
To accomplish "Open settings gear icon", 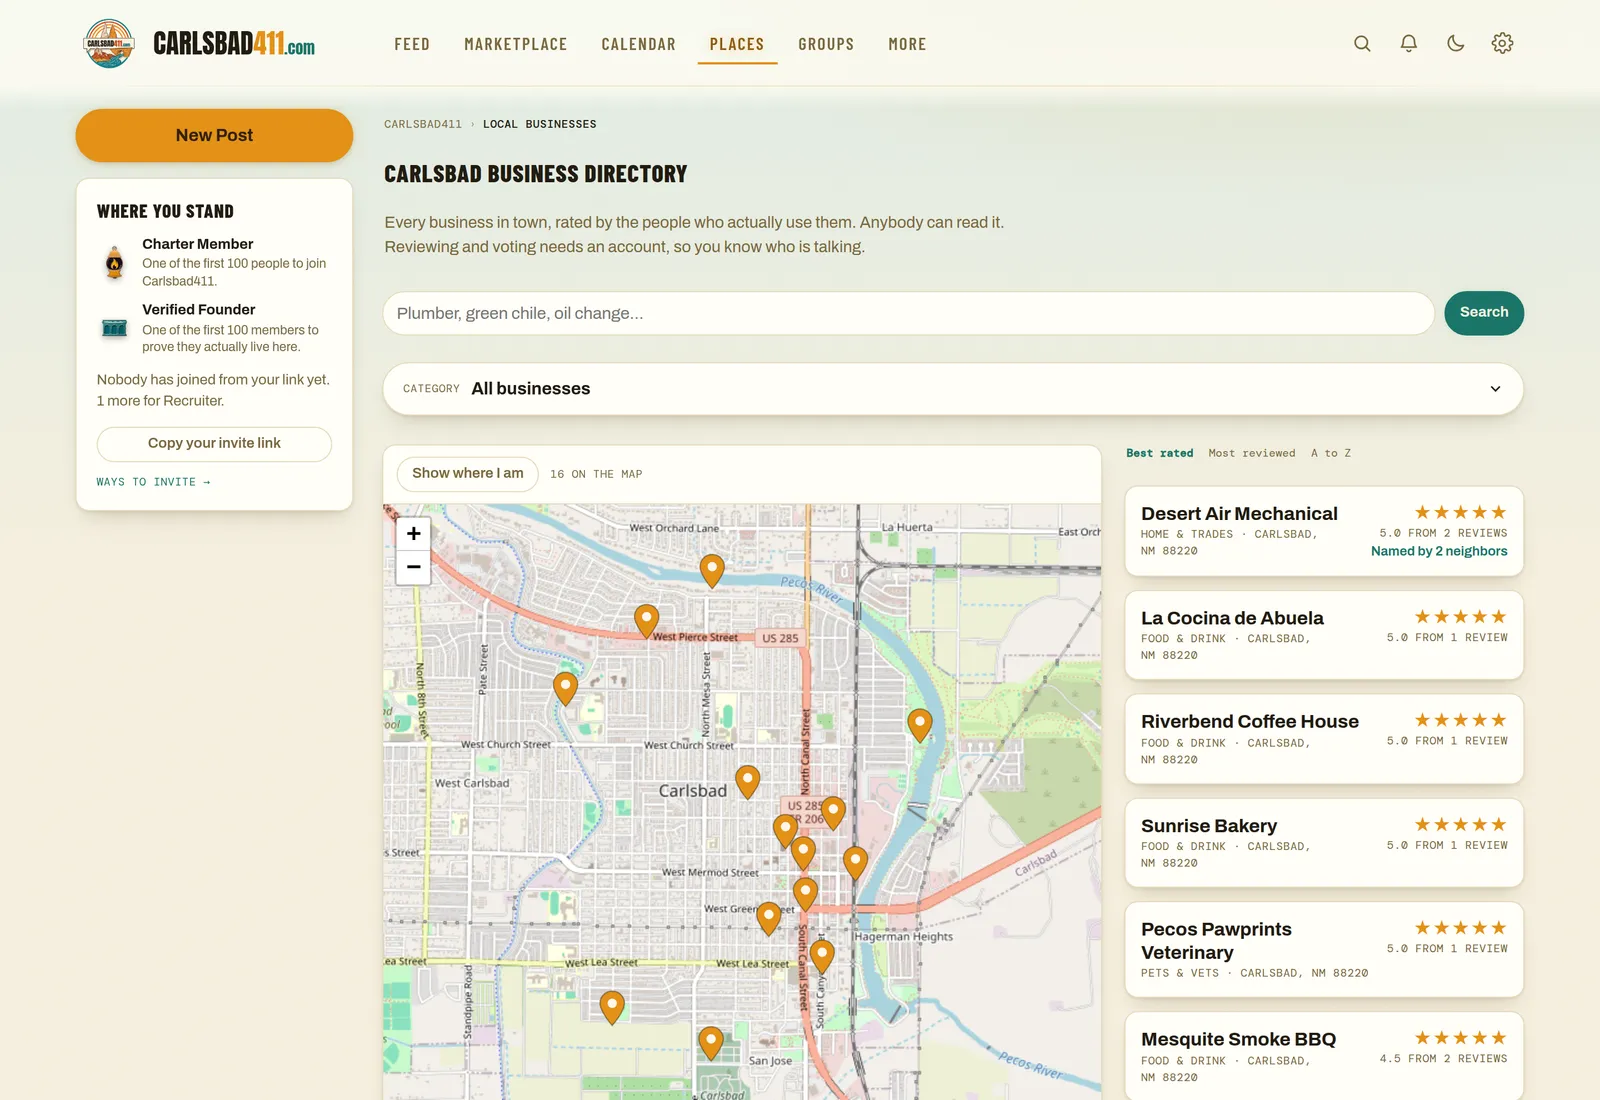I will (x=1502, y=44).
